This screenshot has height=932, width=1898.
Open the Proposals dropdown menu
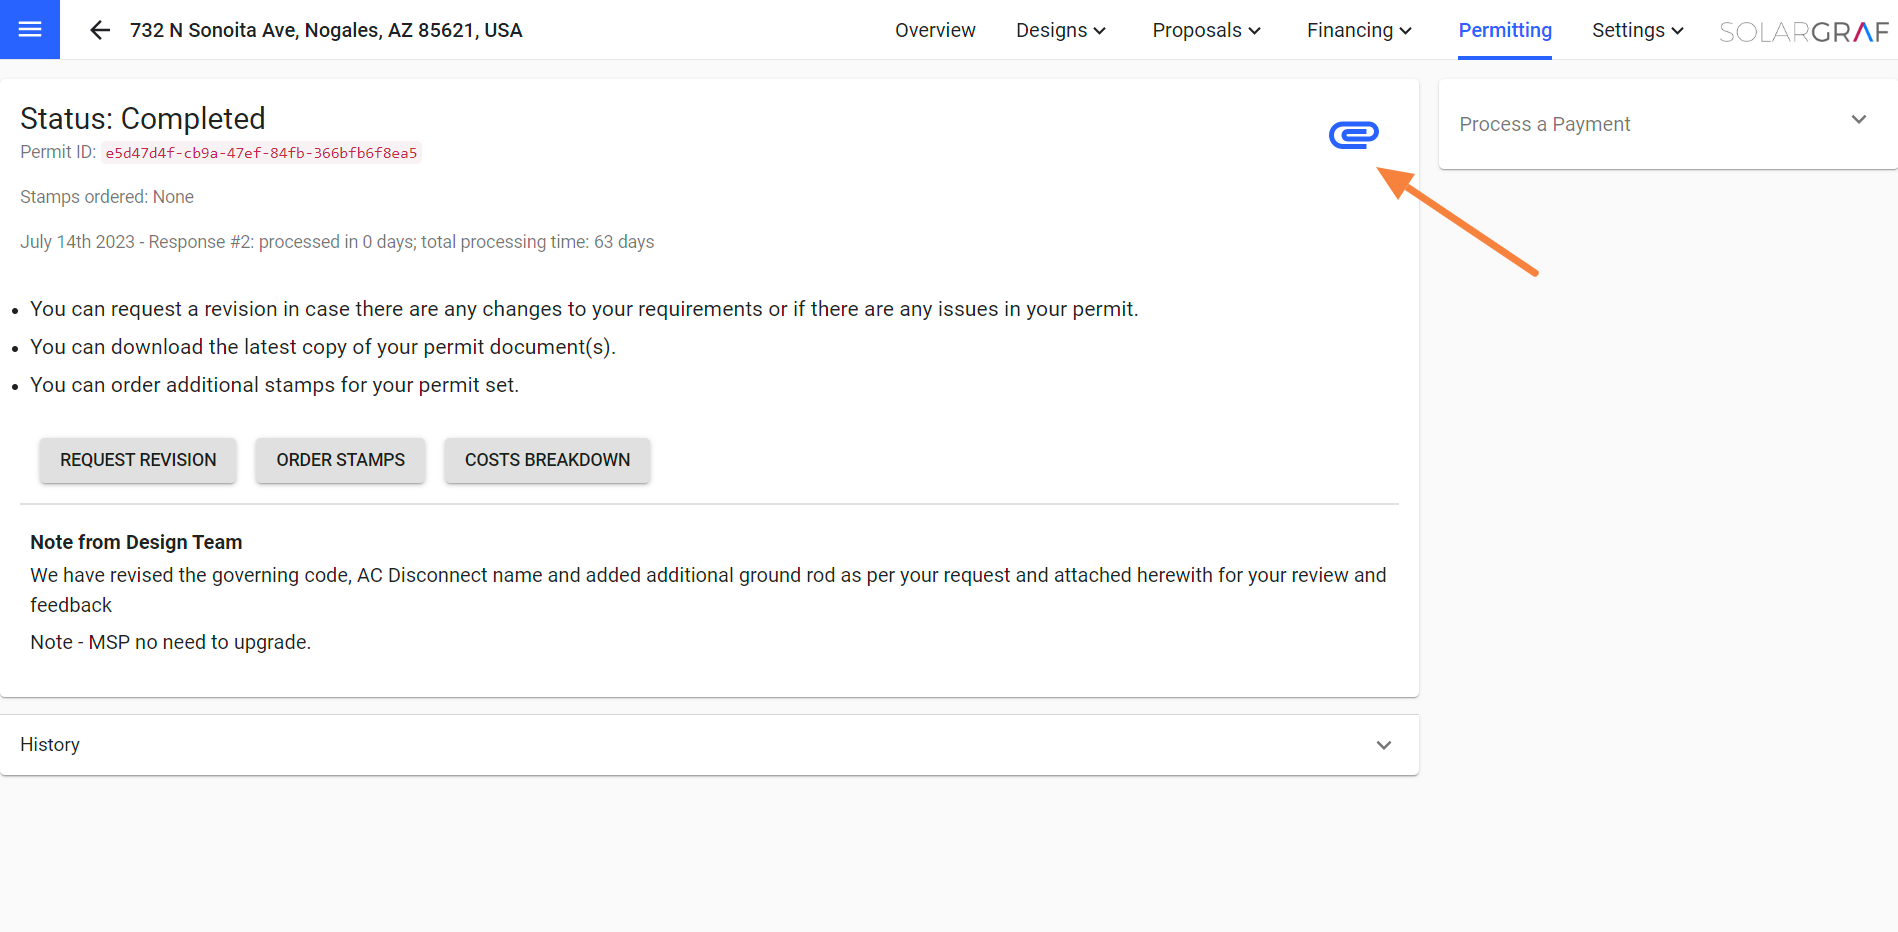click(1205, 30)
